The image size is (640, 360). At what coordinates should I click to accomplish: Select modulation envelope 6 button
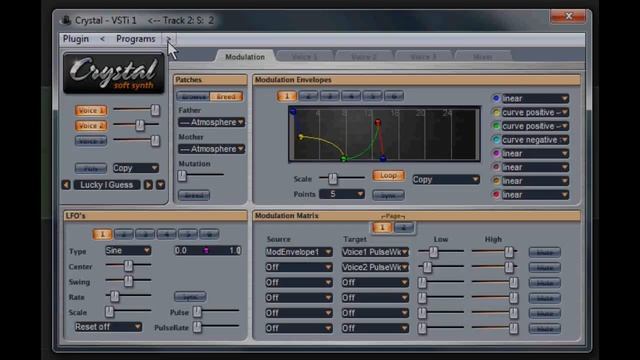coord(394,96)
